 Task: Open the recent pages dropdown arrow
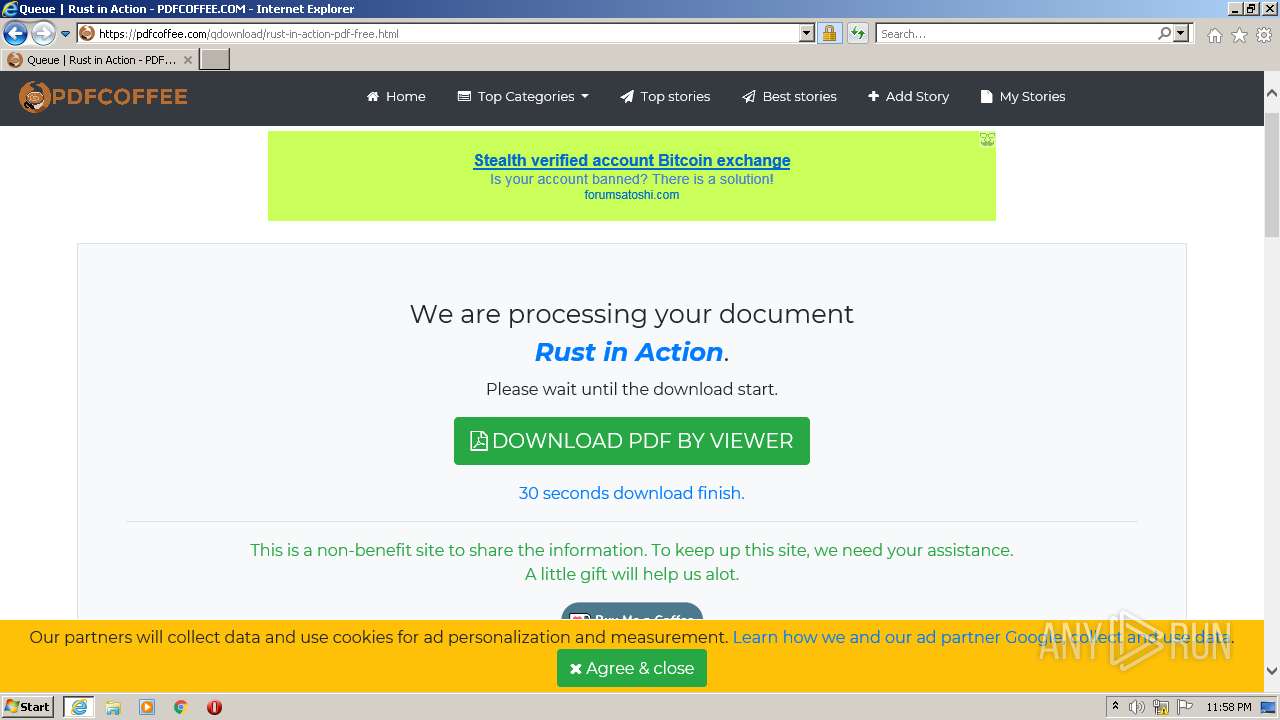coord(66,34)
